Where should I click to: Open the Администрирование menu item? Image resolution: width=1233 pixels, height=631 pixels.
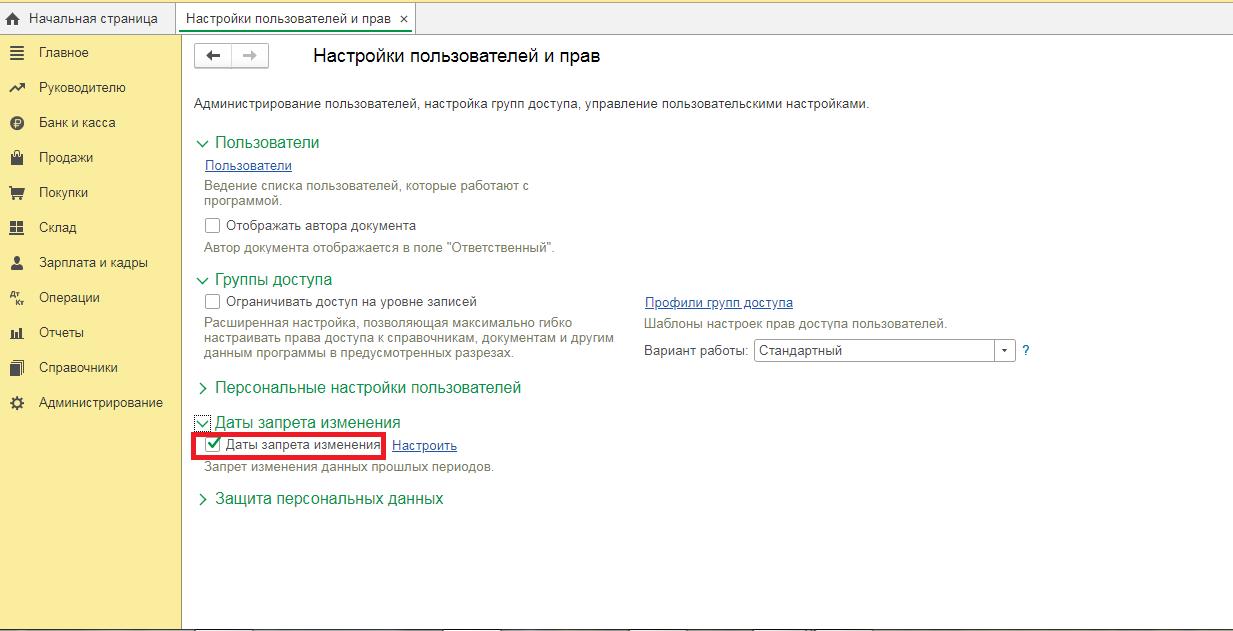[x=101, y=403]
